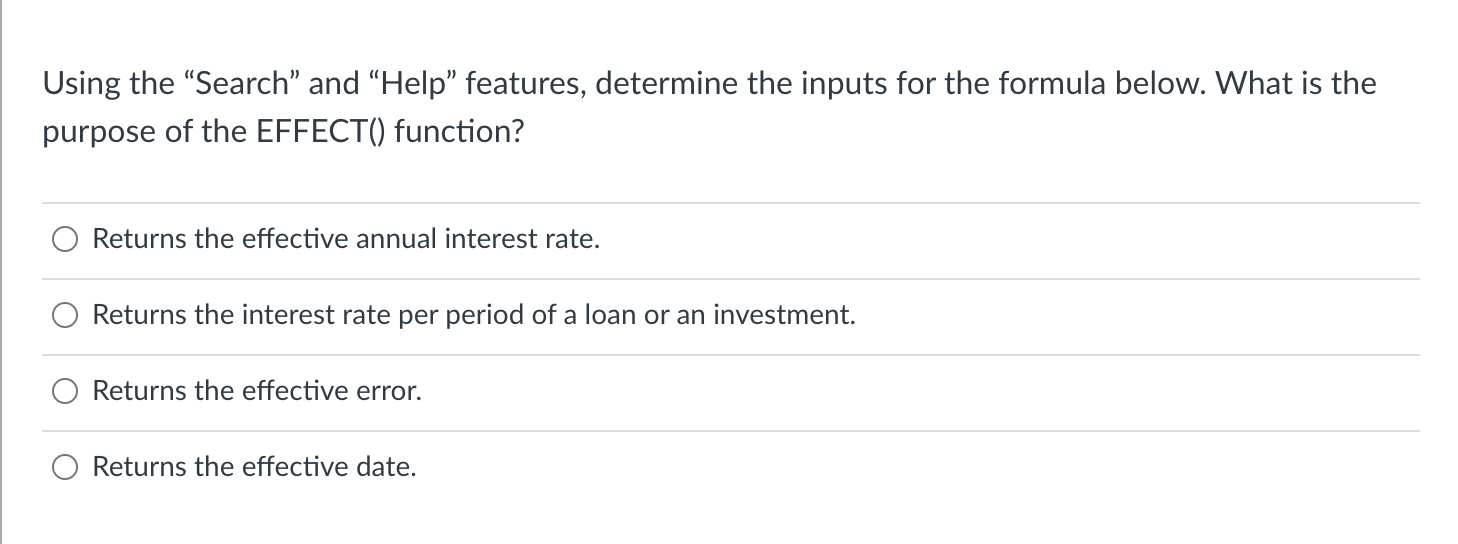
Task: Click label text 'Returns the effective annual interest rate.'
Action: pyautogui.click(x=347, y=240)
